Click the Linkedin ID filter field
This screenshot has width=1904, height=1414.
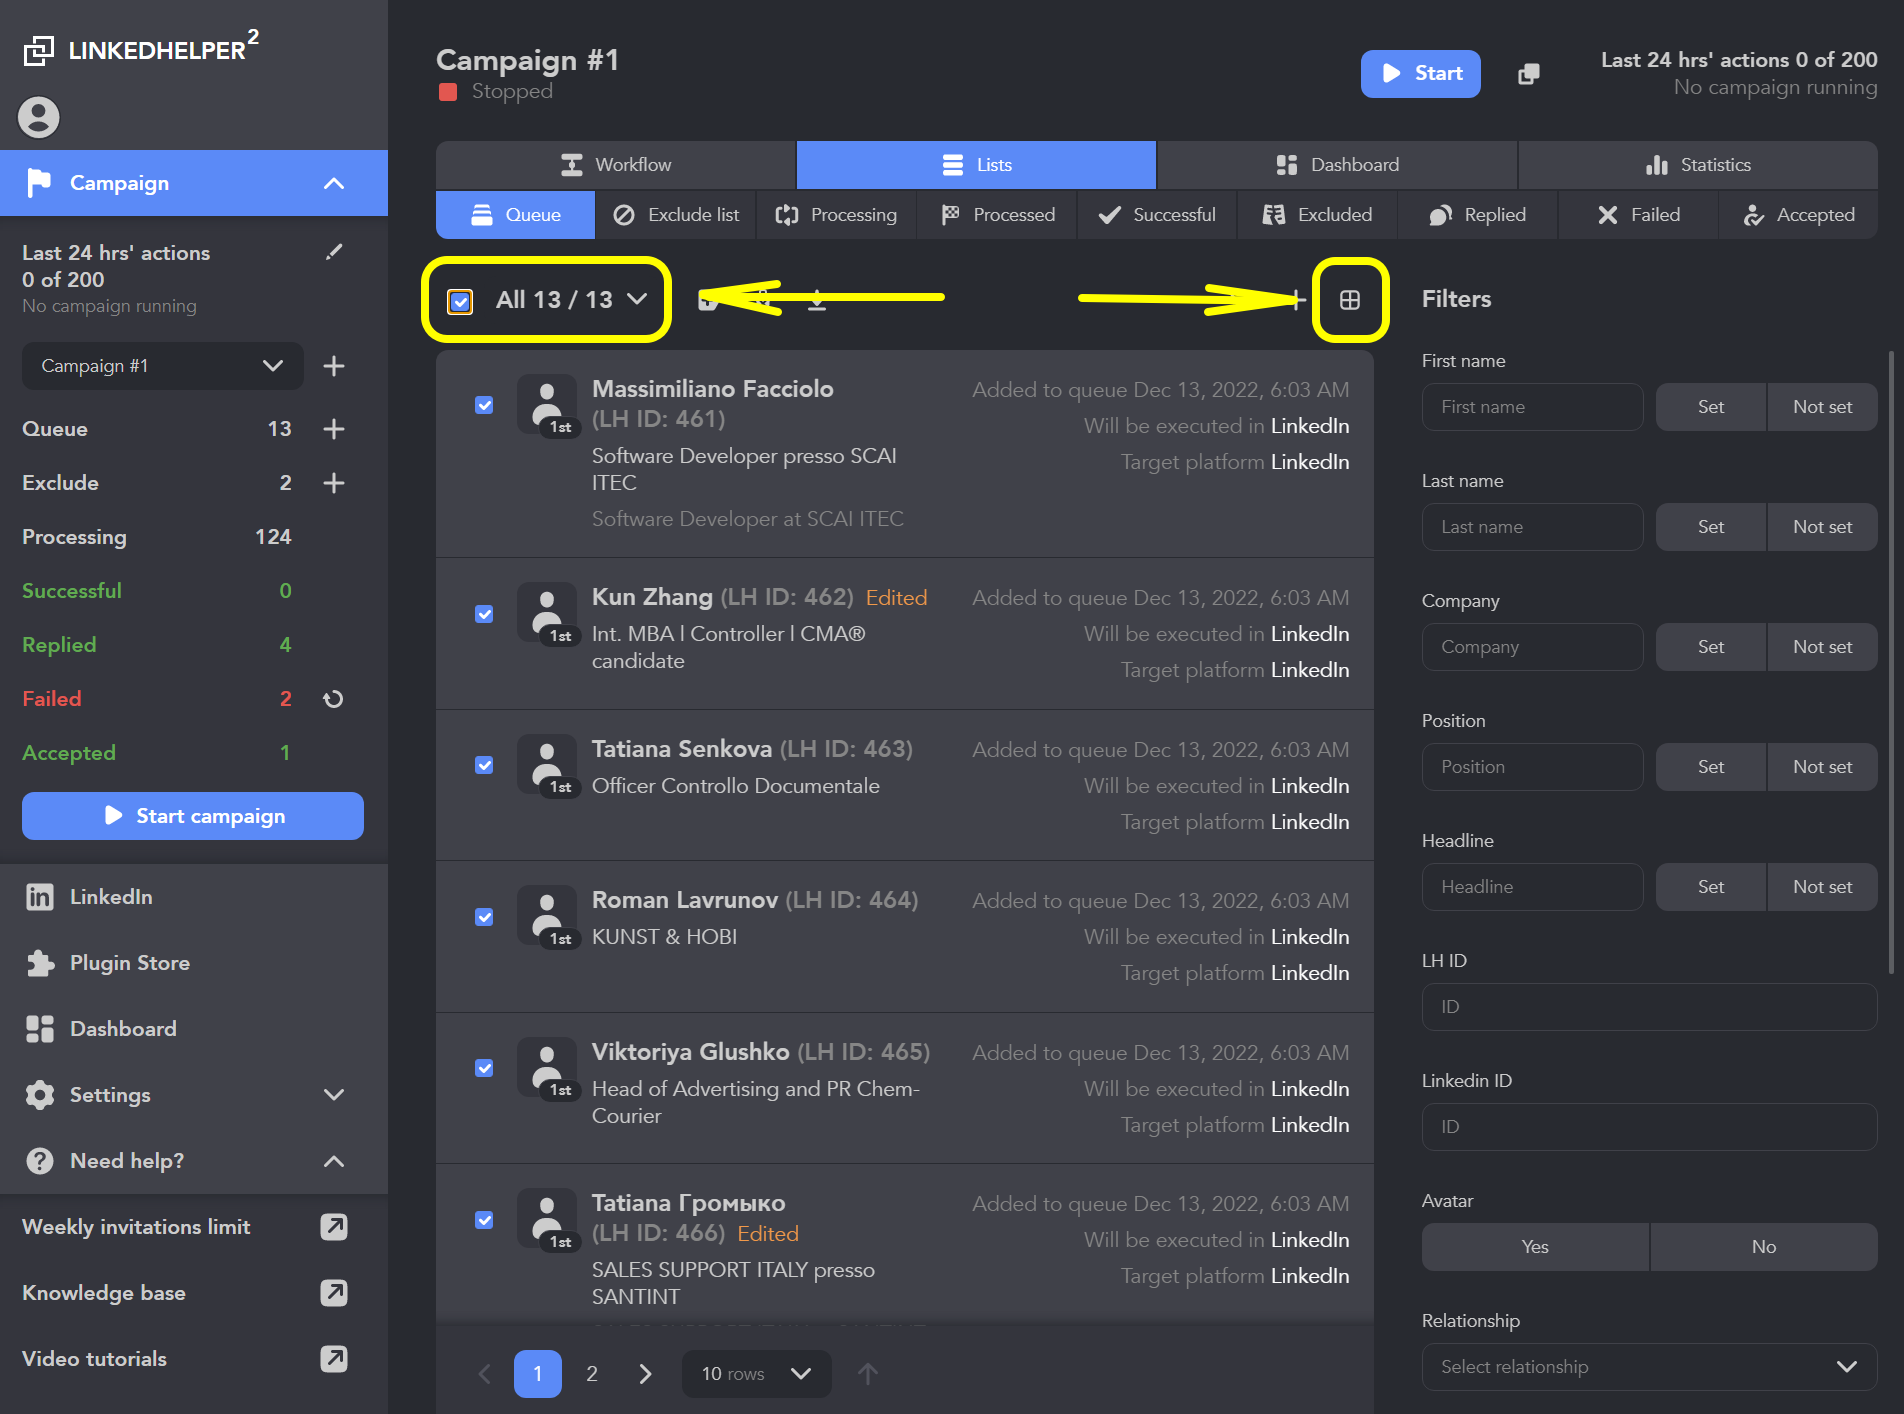(1649, 1127)
